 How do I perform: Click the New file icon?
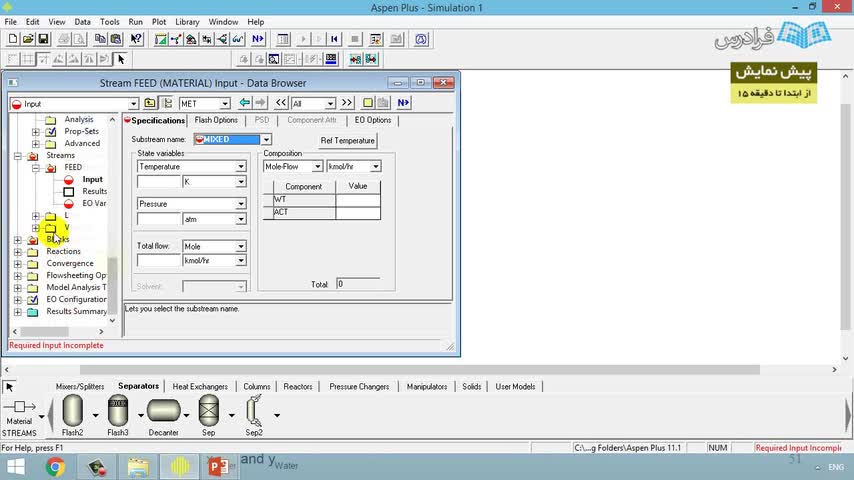(13, 39)
